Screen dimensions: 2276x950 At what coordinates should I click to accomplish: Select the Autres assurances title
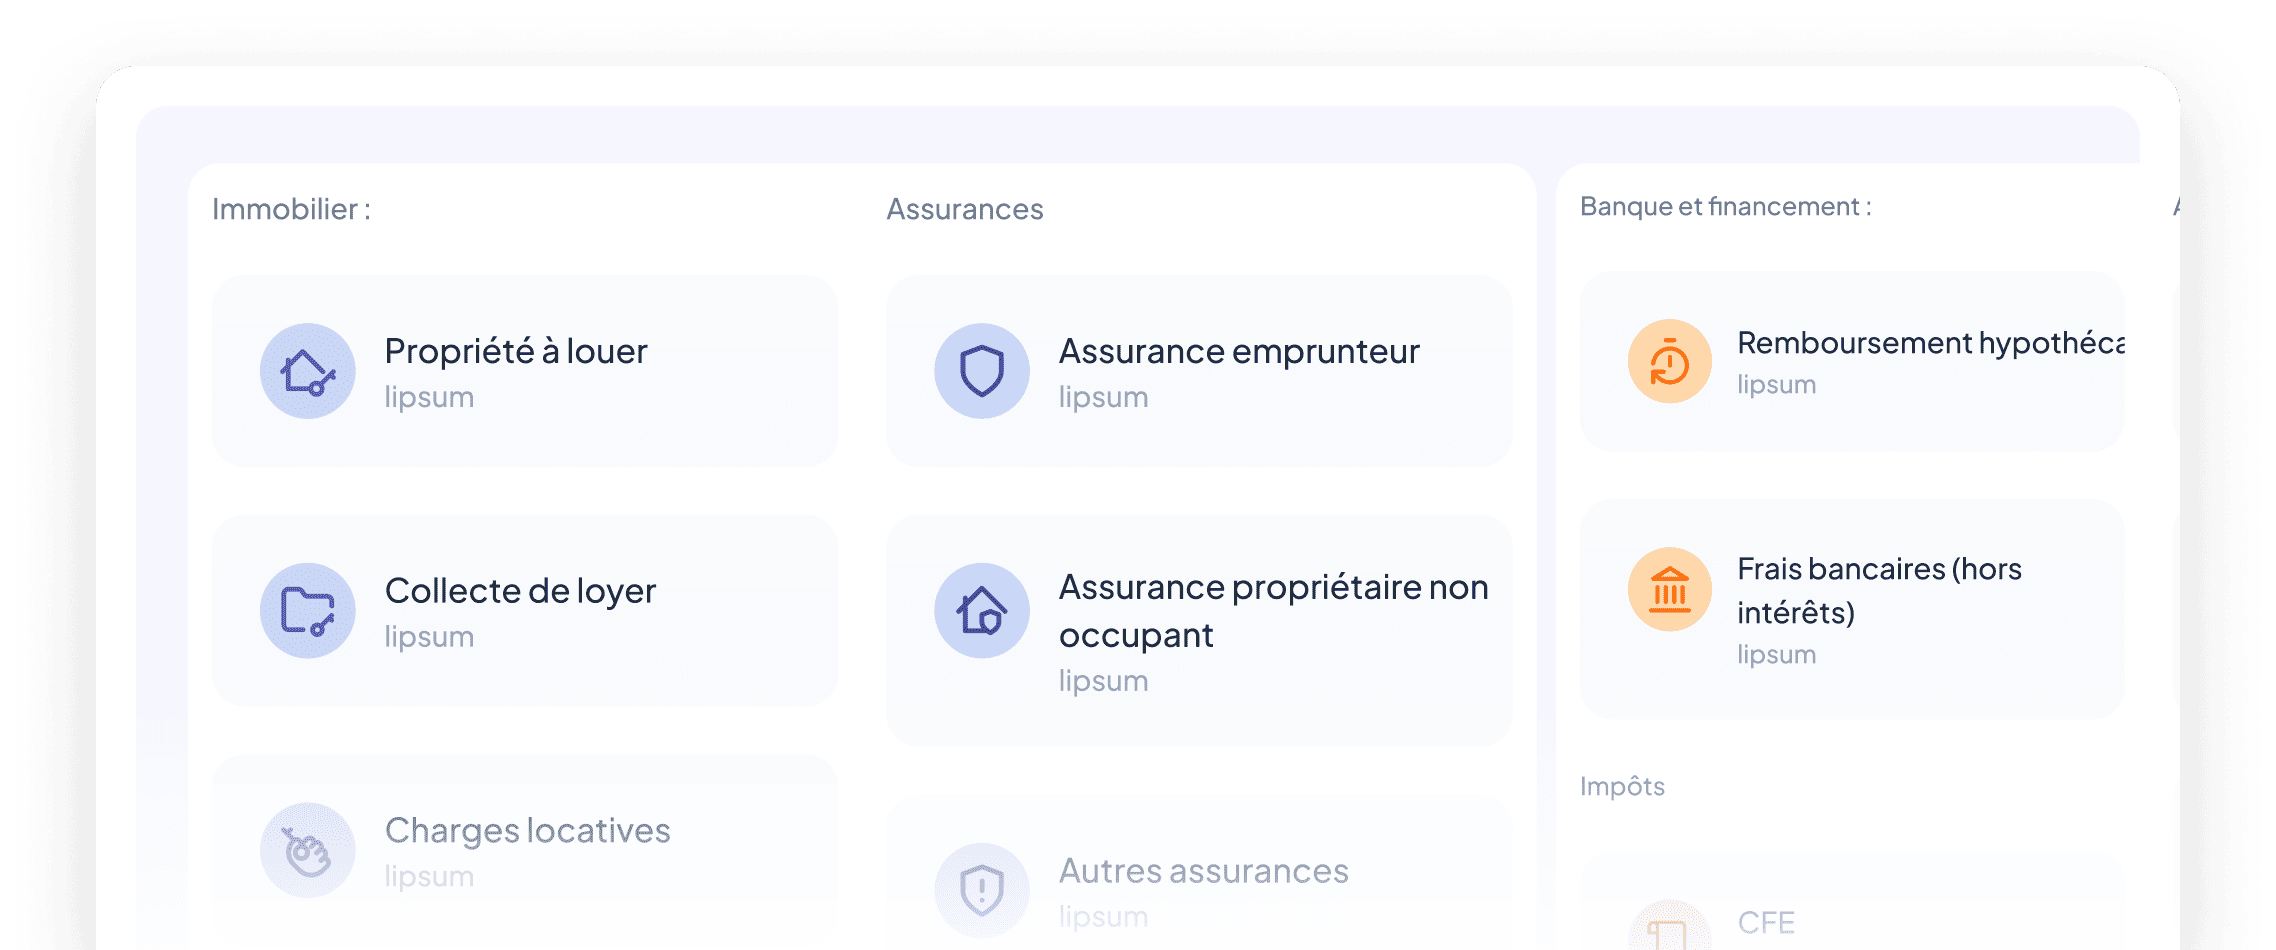point(1203,871)
